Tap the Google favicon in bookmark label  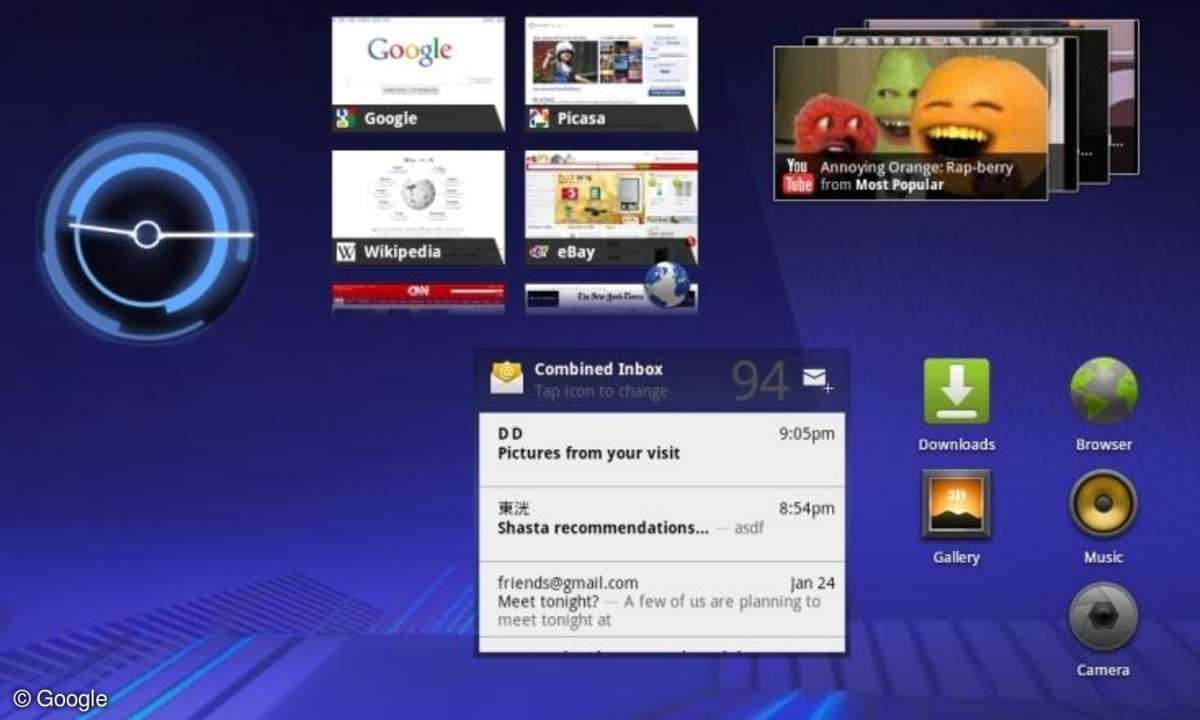coord(346,119)
